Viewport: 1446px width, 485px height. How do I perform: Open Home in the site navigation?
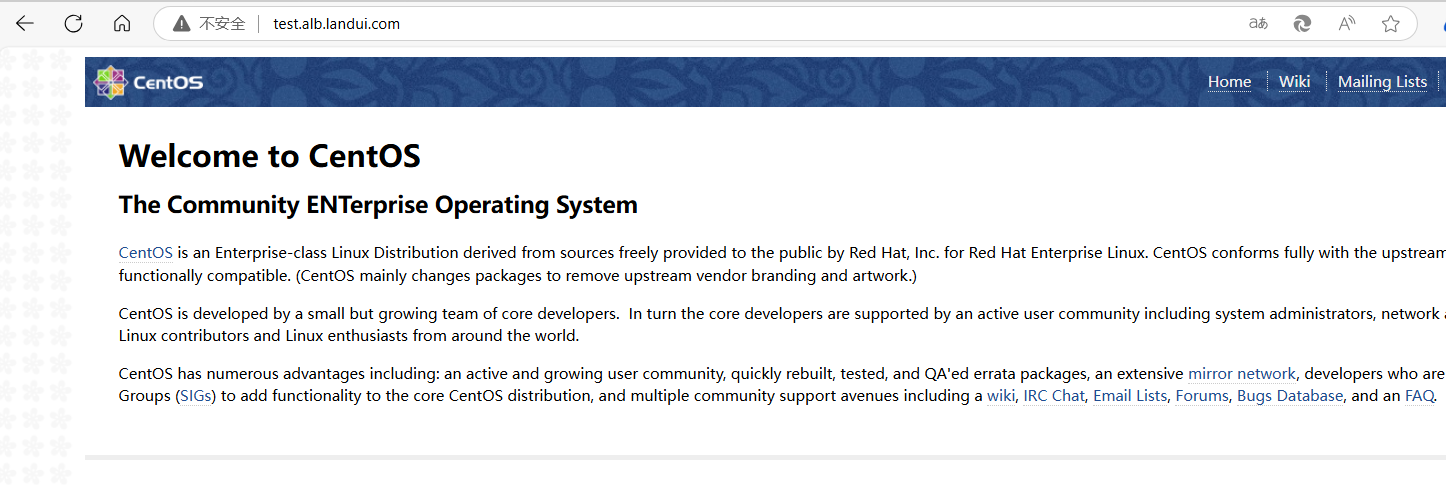(x=1229, y=82)
